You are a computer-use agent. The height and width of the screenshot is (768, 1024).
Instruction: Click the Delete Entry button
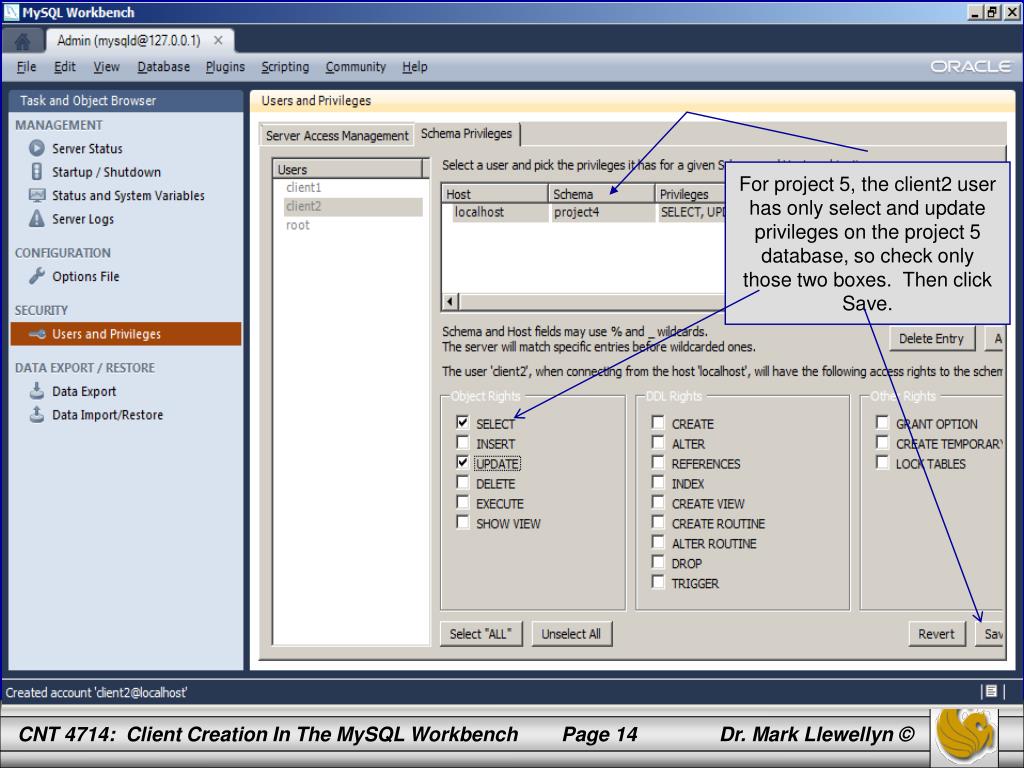coord(931,338)
